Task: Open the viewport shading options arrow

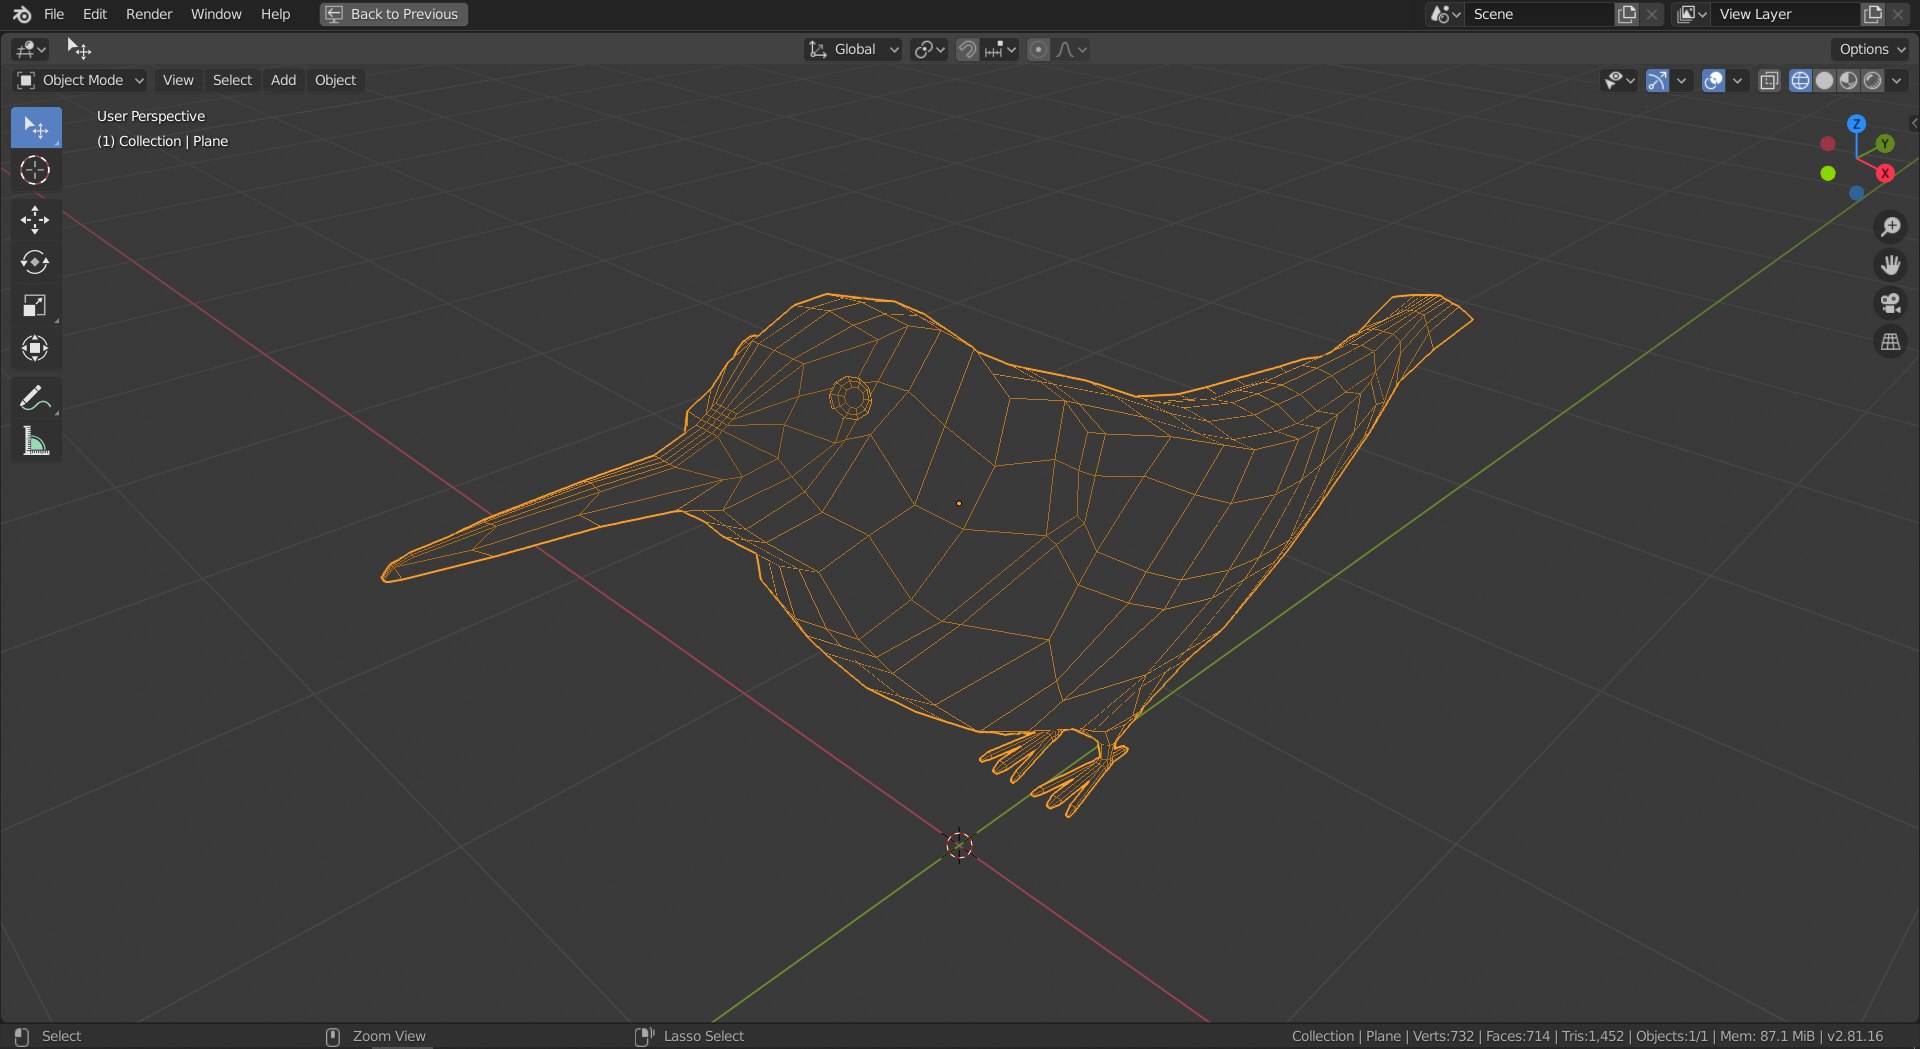Action: coord(1897,80)
